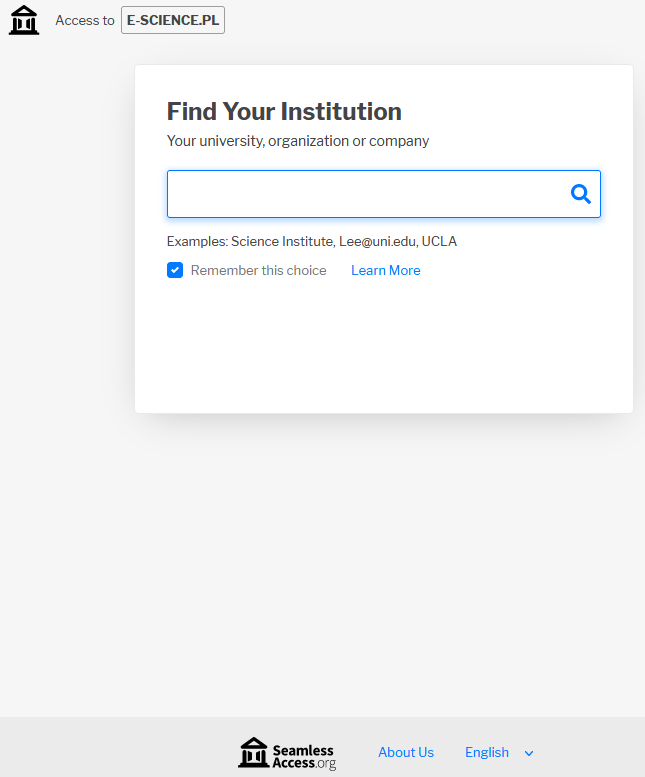Expand the English language dropdown
The image size is (645, 777).
click(x=499, y=752)
